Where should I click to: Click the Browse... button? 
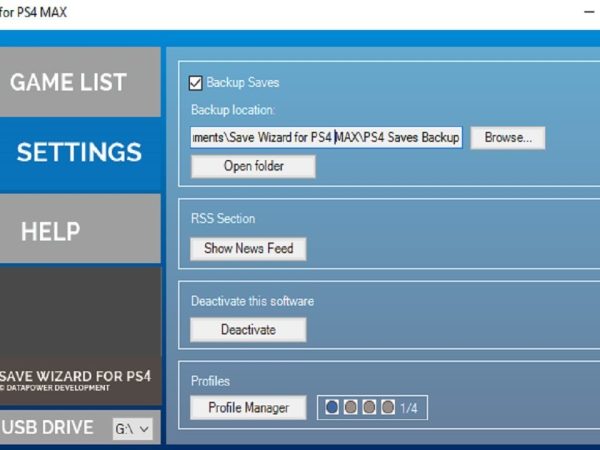click(508, 137)
